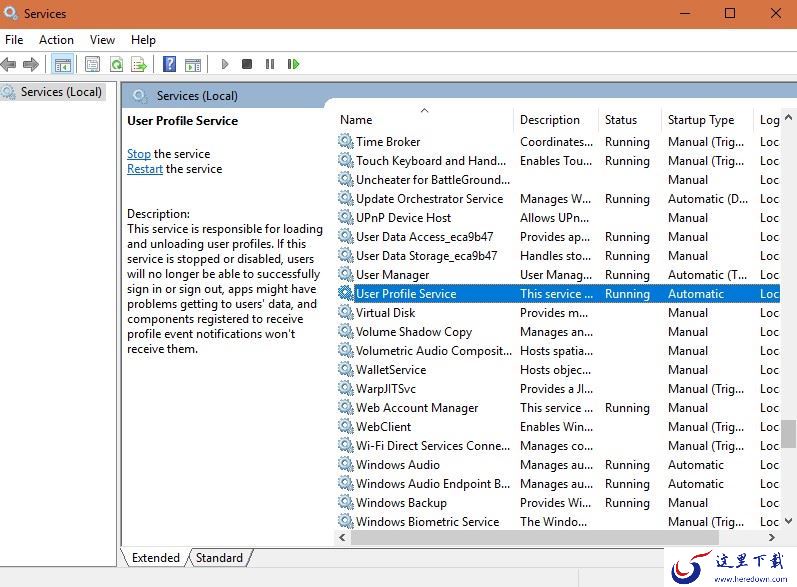Toggle the show/hide console tree icon
The height and width of the screenshot is (587, 797).
[x=63, y=65]
